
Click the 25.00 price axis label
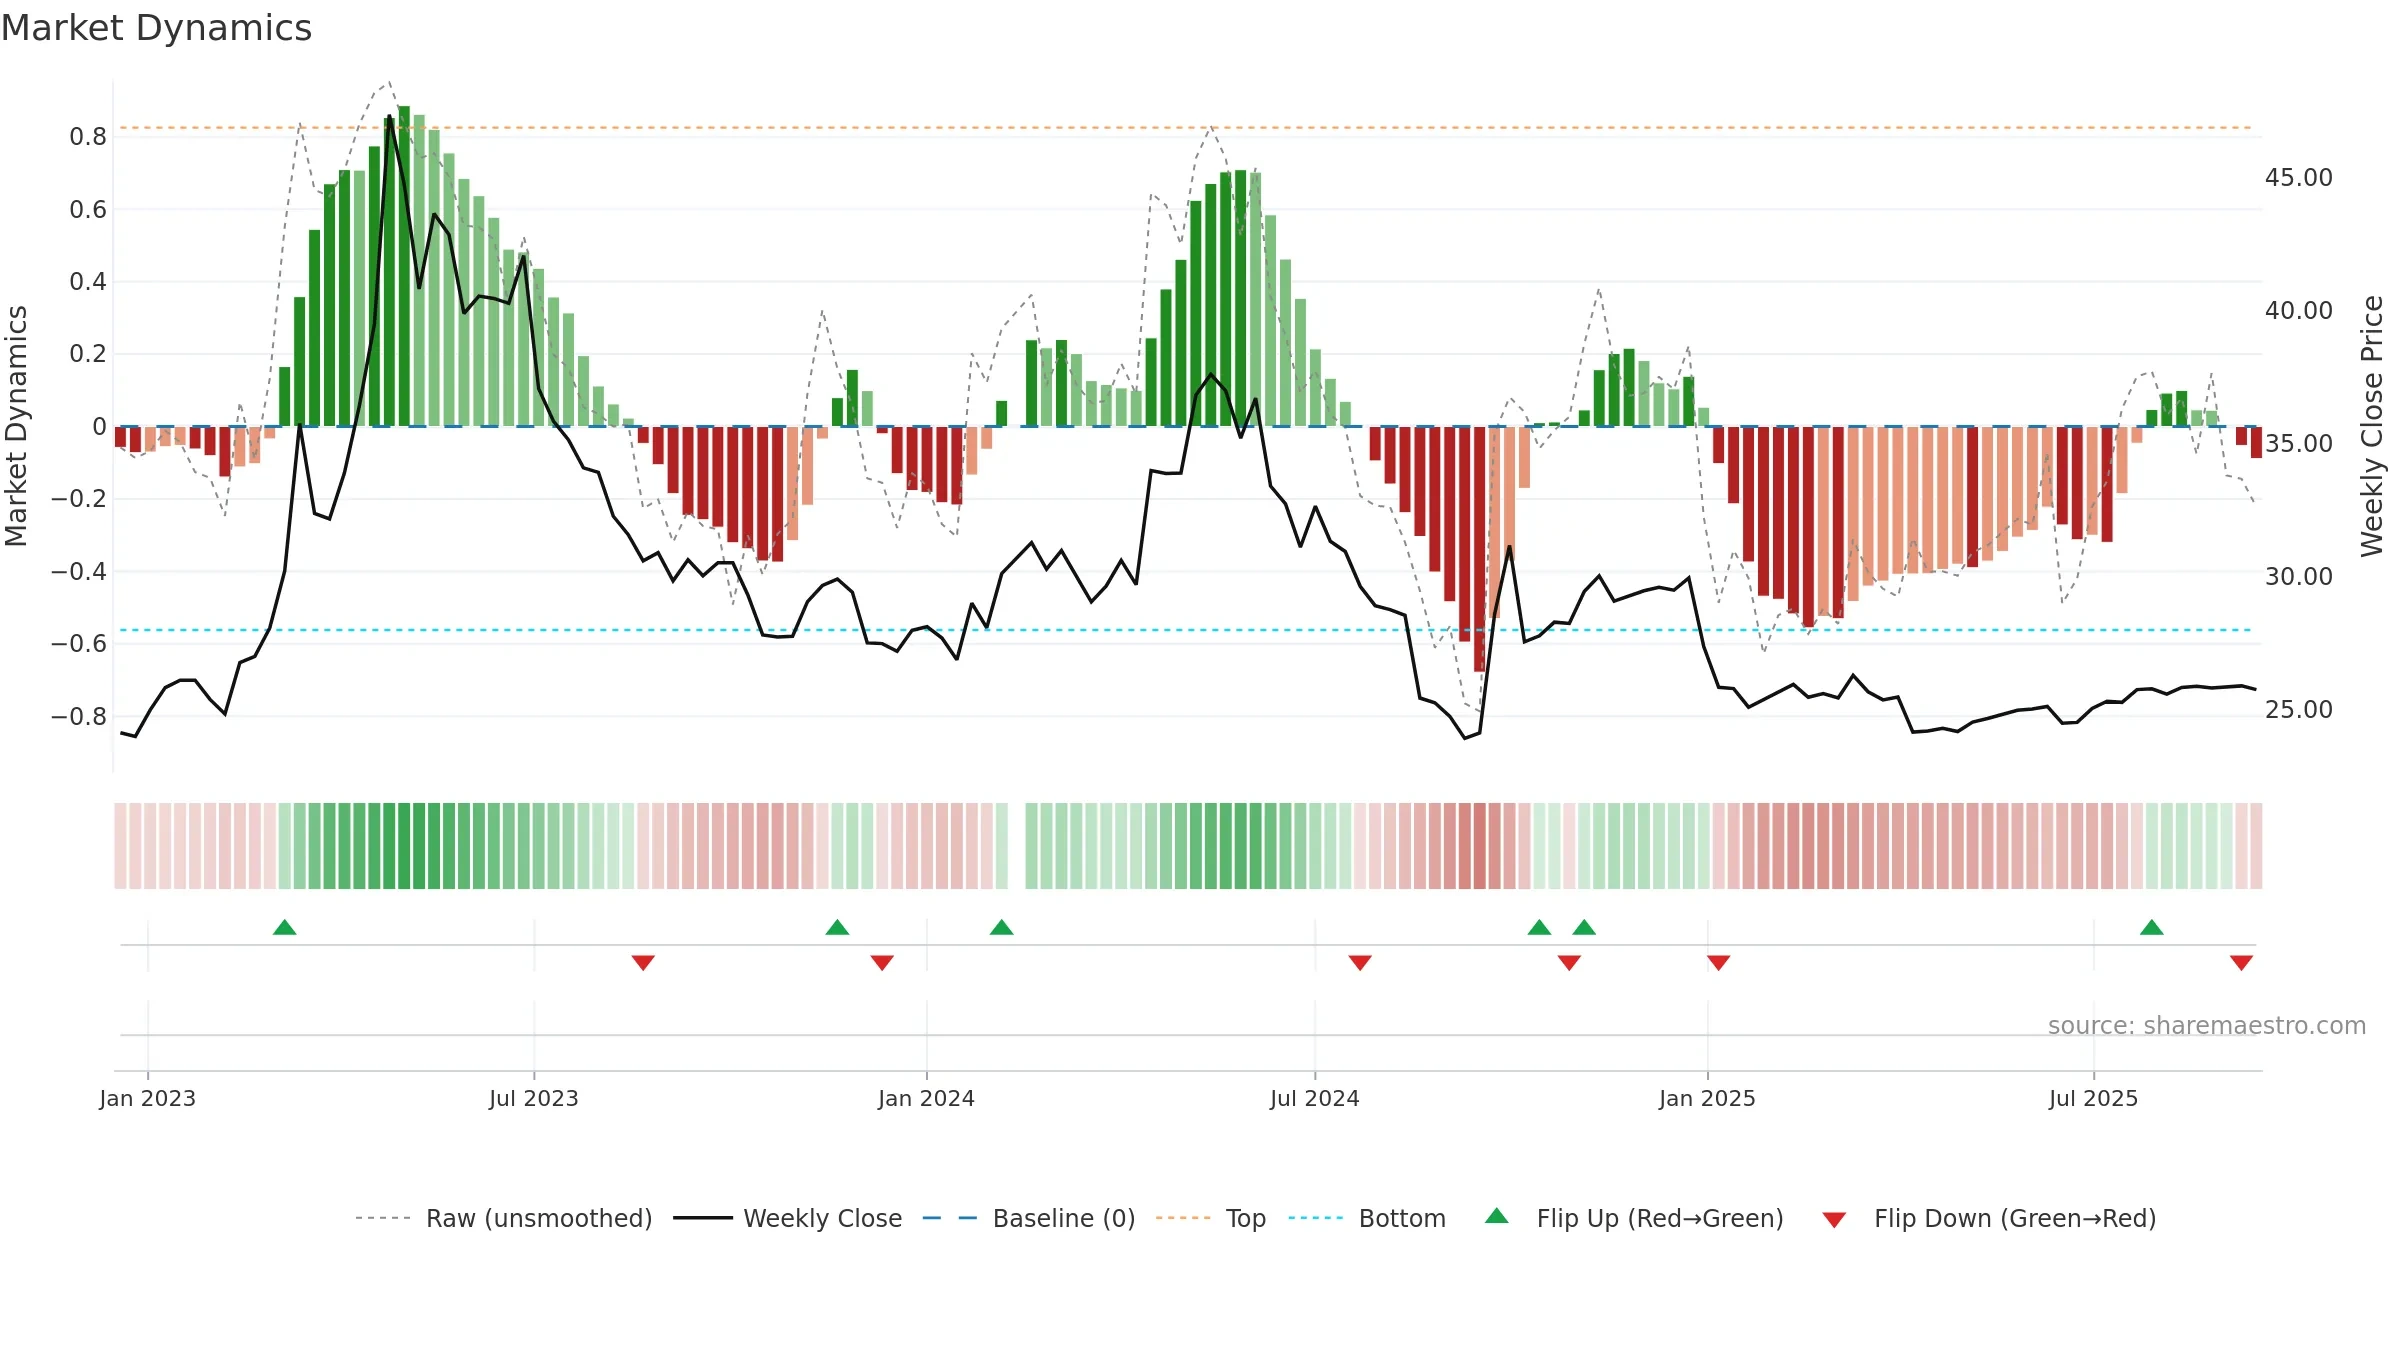pos(2299,710)
